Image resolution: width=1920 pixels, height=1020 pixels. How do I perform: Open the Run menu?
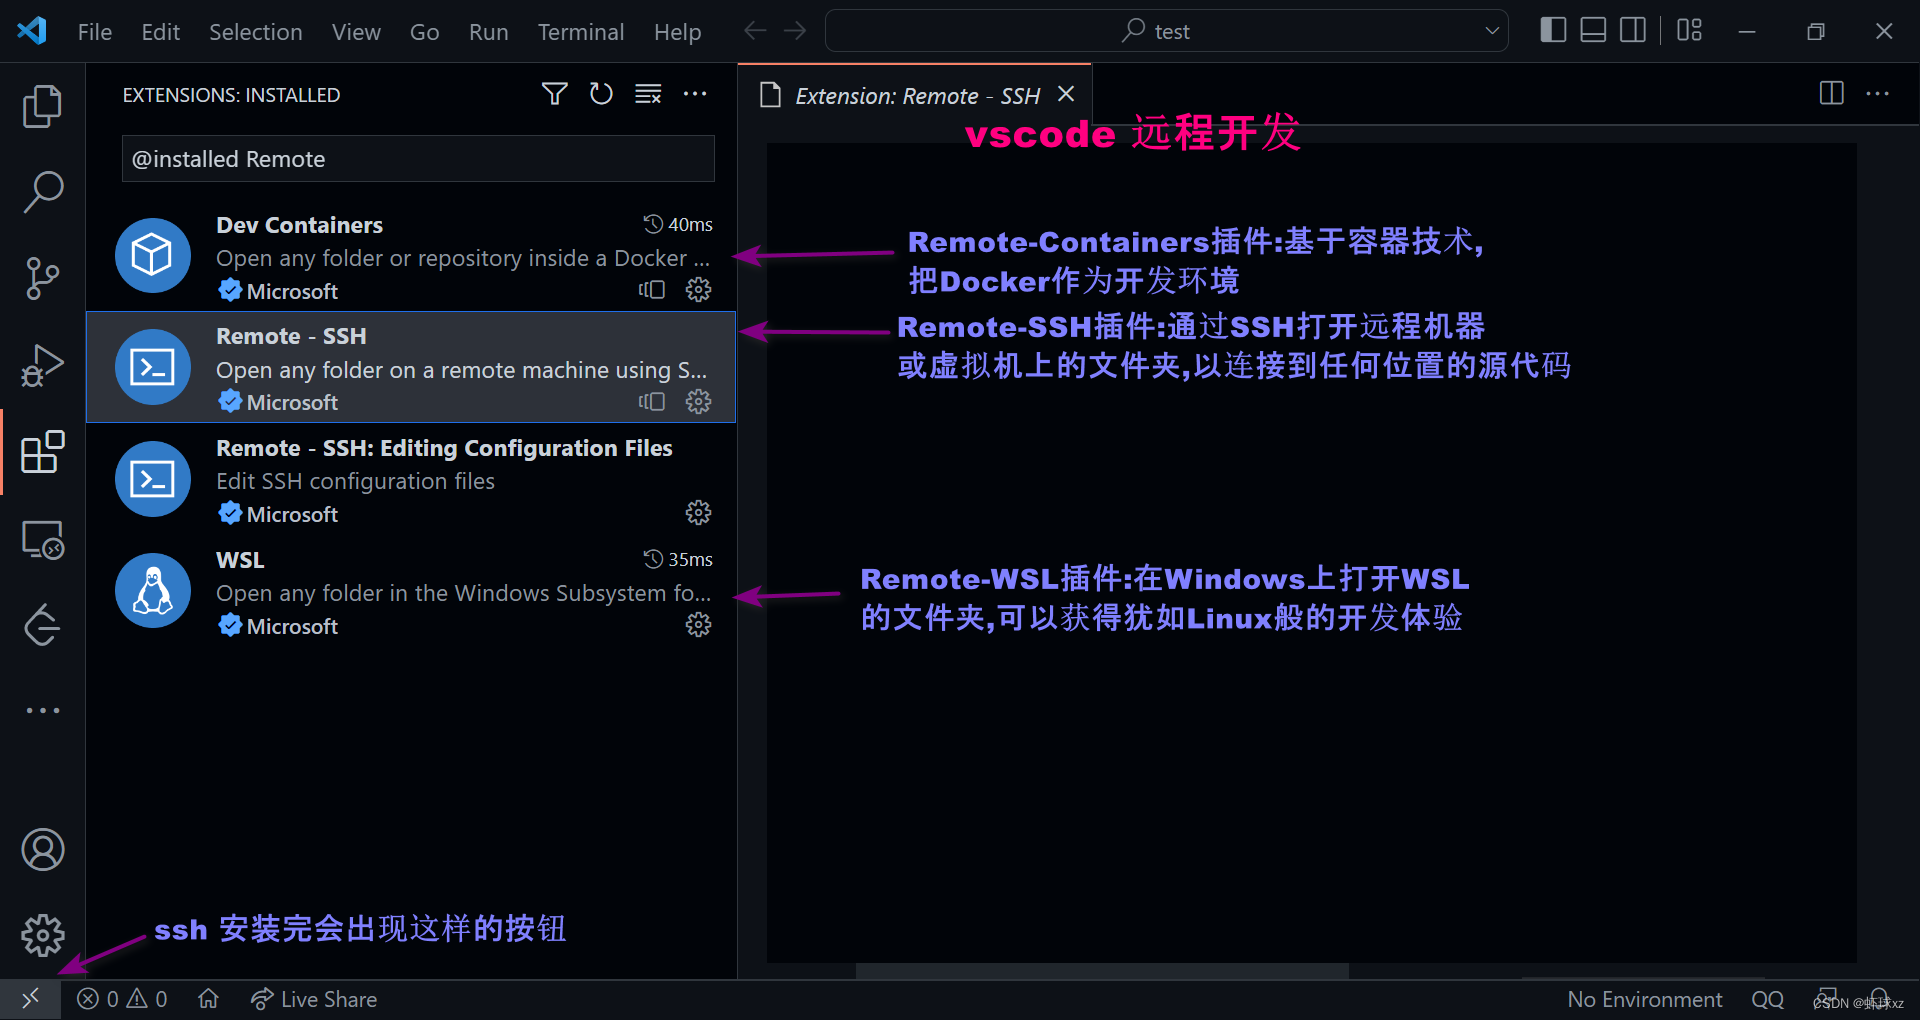[x=488, y=32]
